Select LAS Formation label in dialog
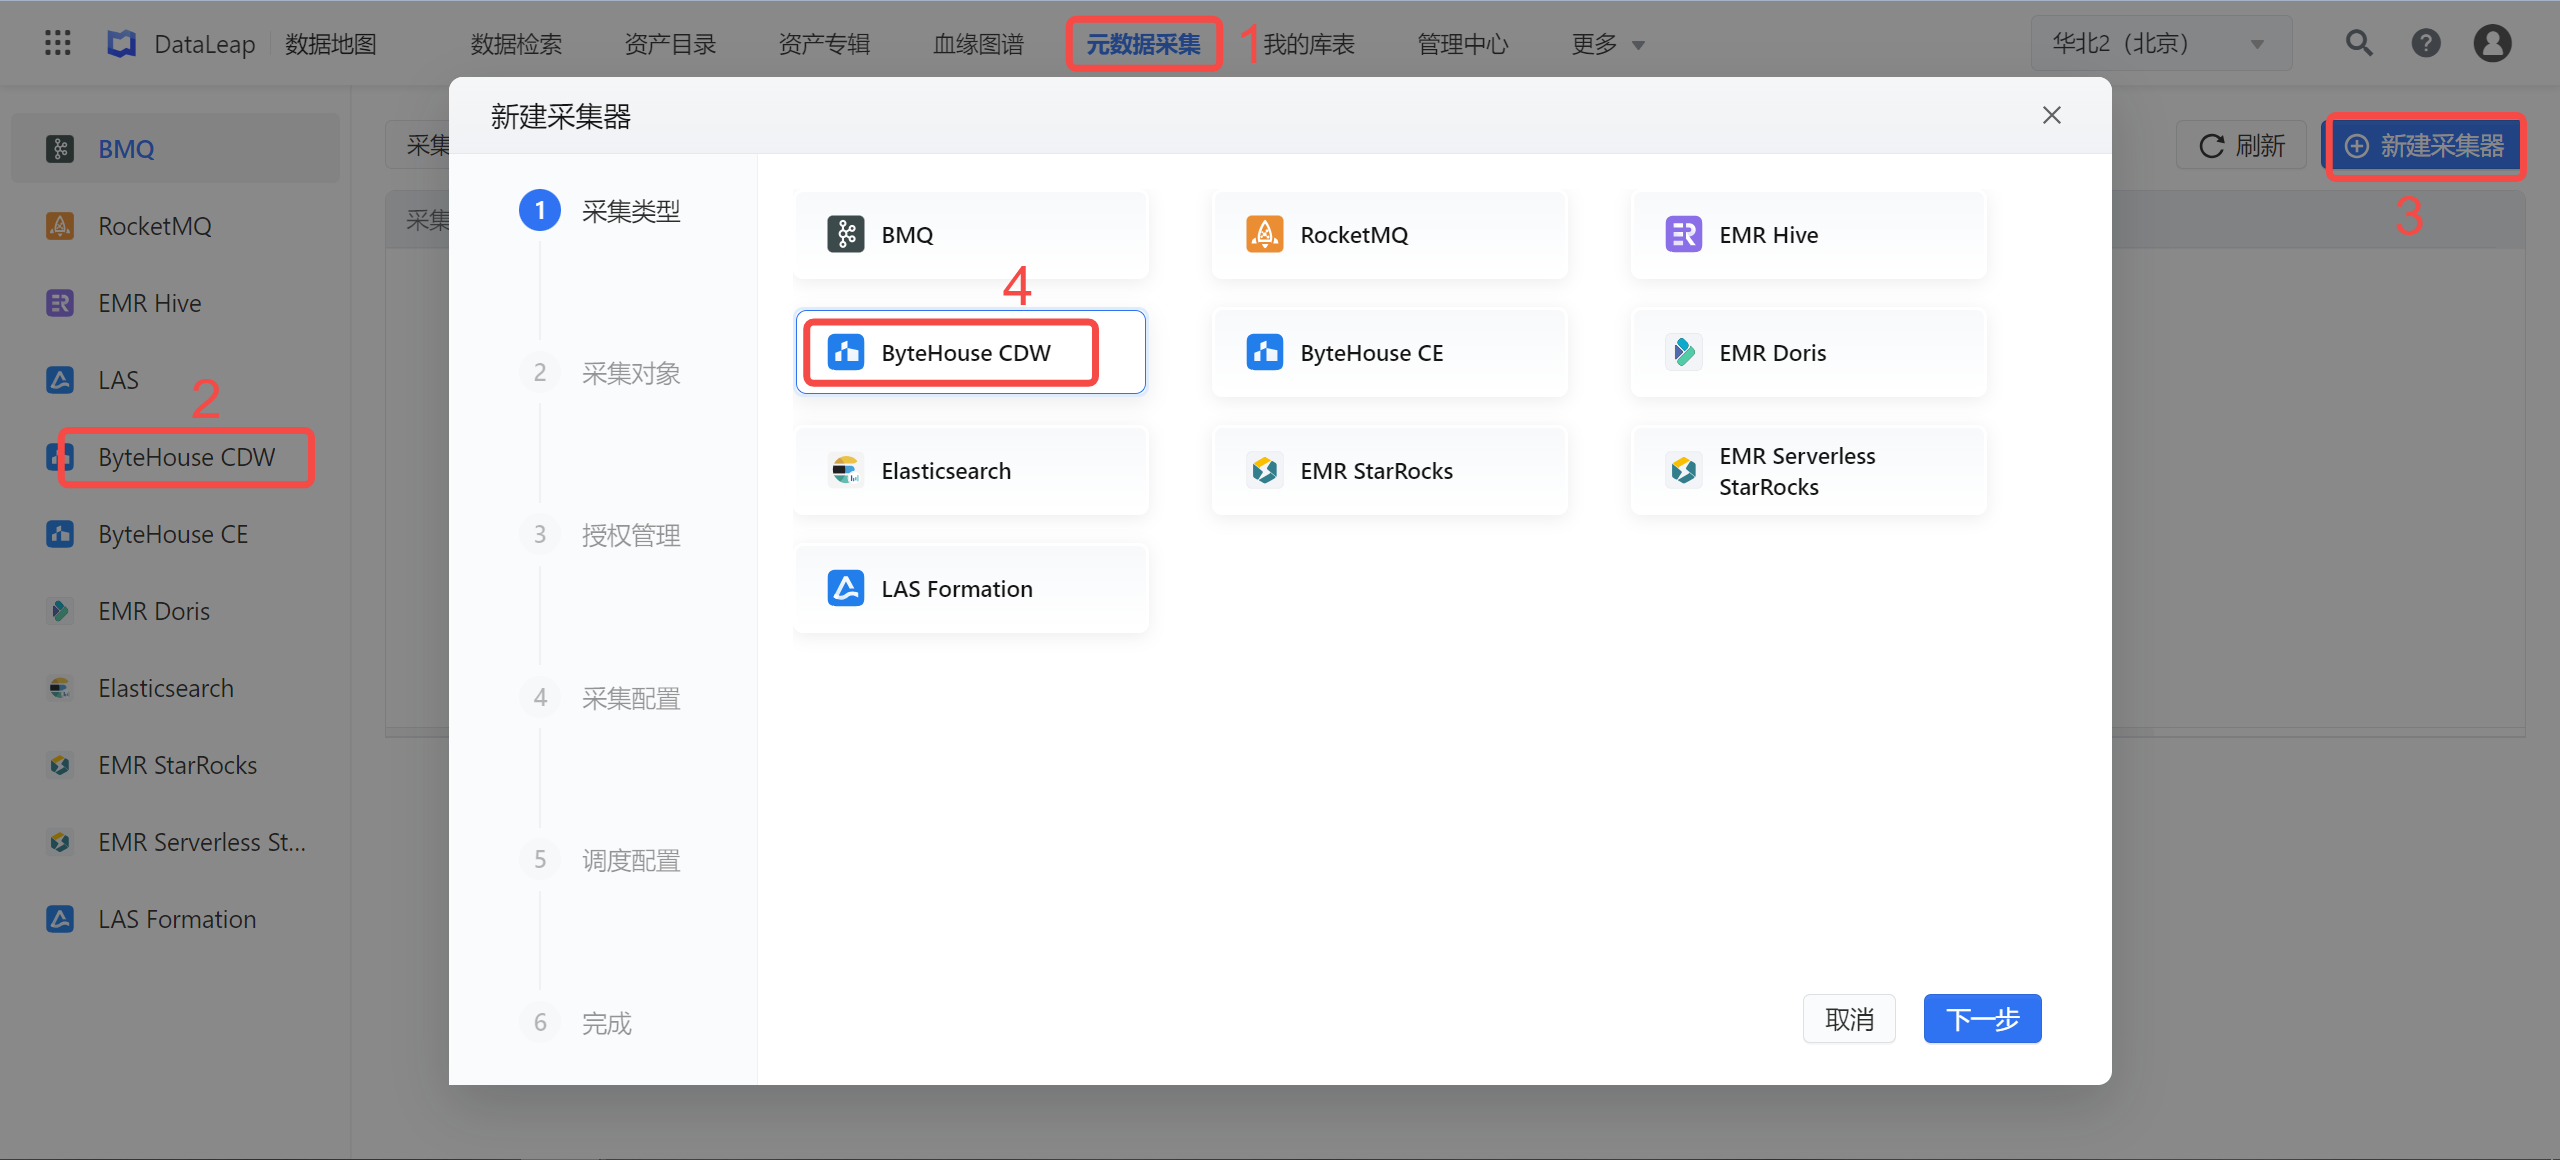Viewport: 2560px width, 1160px height. [957, 589]
